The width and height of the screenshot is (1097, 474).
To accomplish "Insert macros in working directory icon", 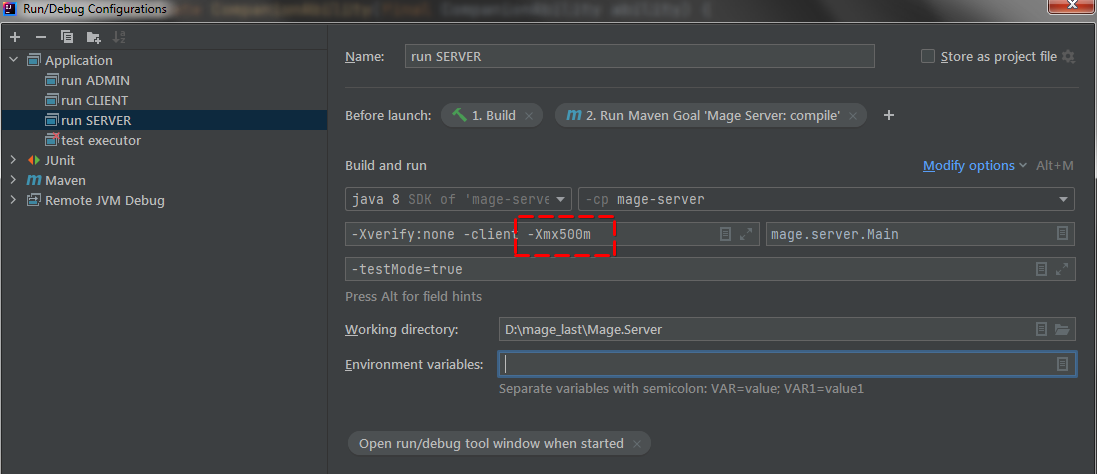I will (1041, 329).
